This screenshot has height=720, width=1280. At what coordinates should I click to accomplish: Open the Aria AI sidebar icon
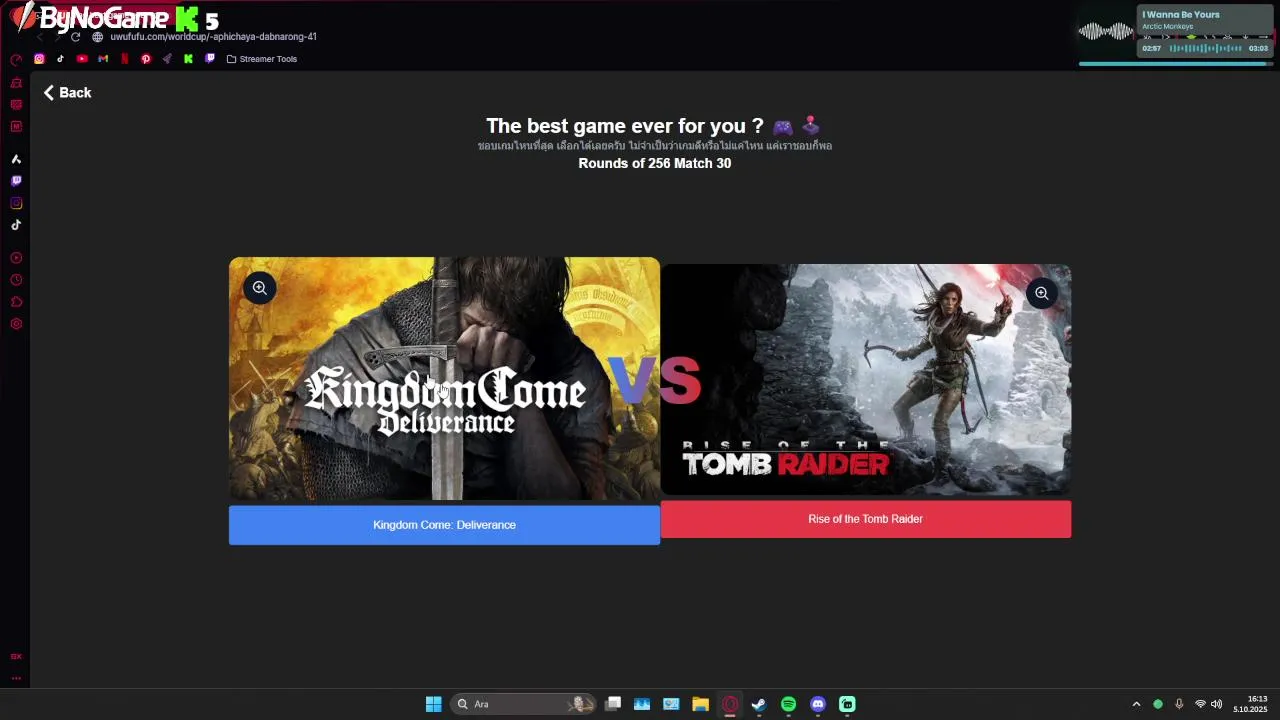click(x=16, y=159)
